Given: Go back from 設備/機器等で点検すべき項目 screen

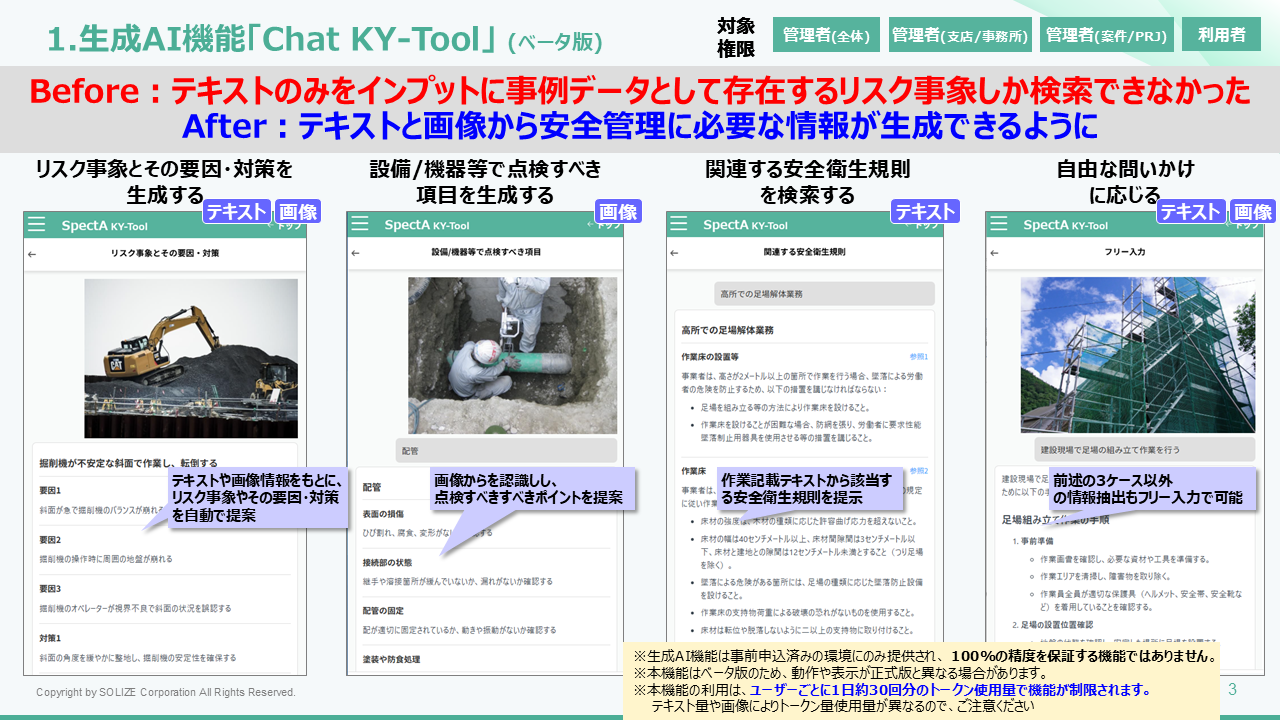Looking at the screenshot, I should point(355,254).
